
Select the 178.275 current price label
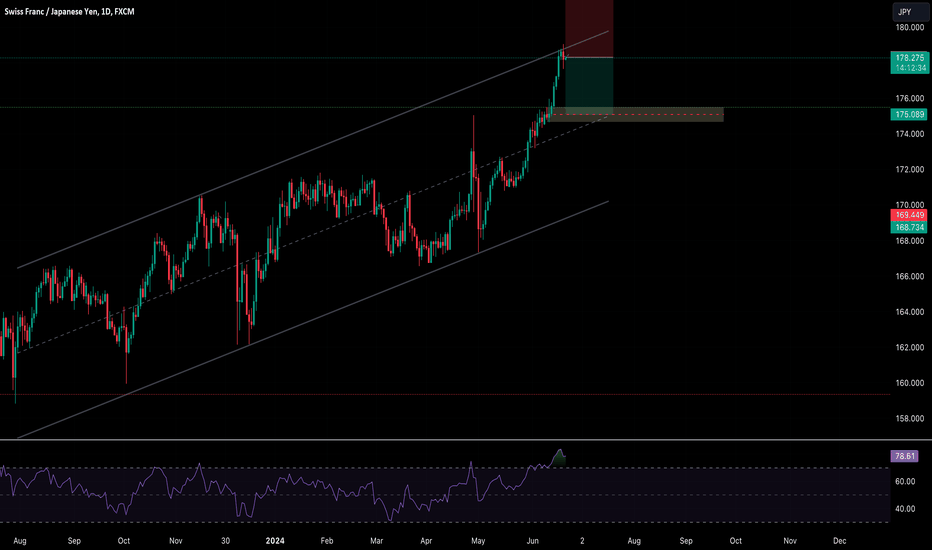(x=909, y=58)
